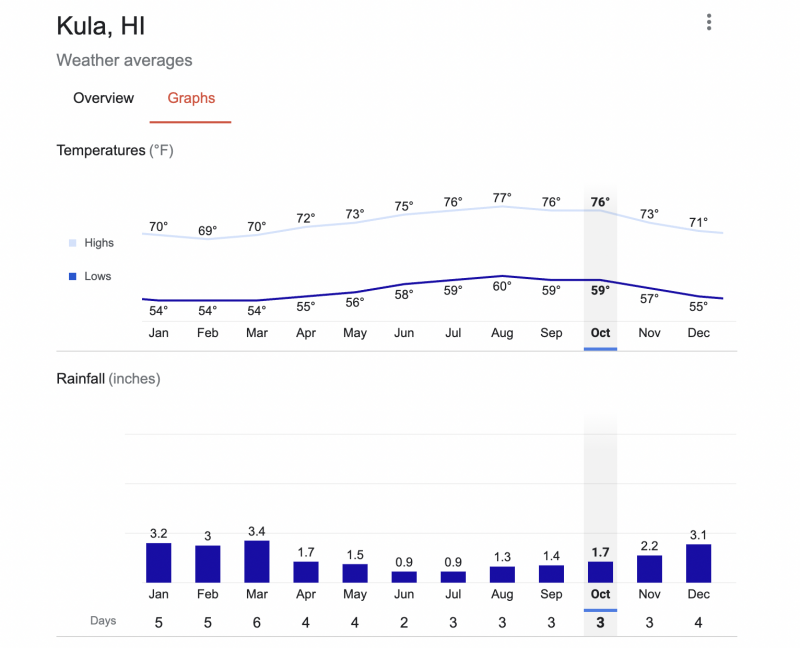Click the dark blue Lows legend swatch

click(72, 276)
